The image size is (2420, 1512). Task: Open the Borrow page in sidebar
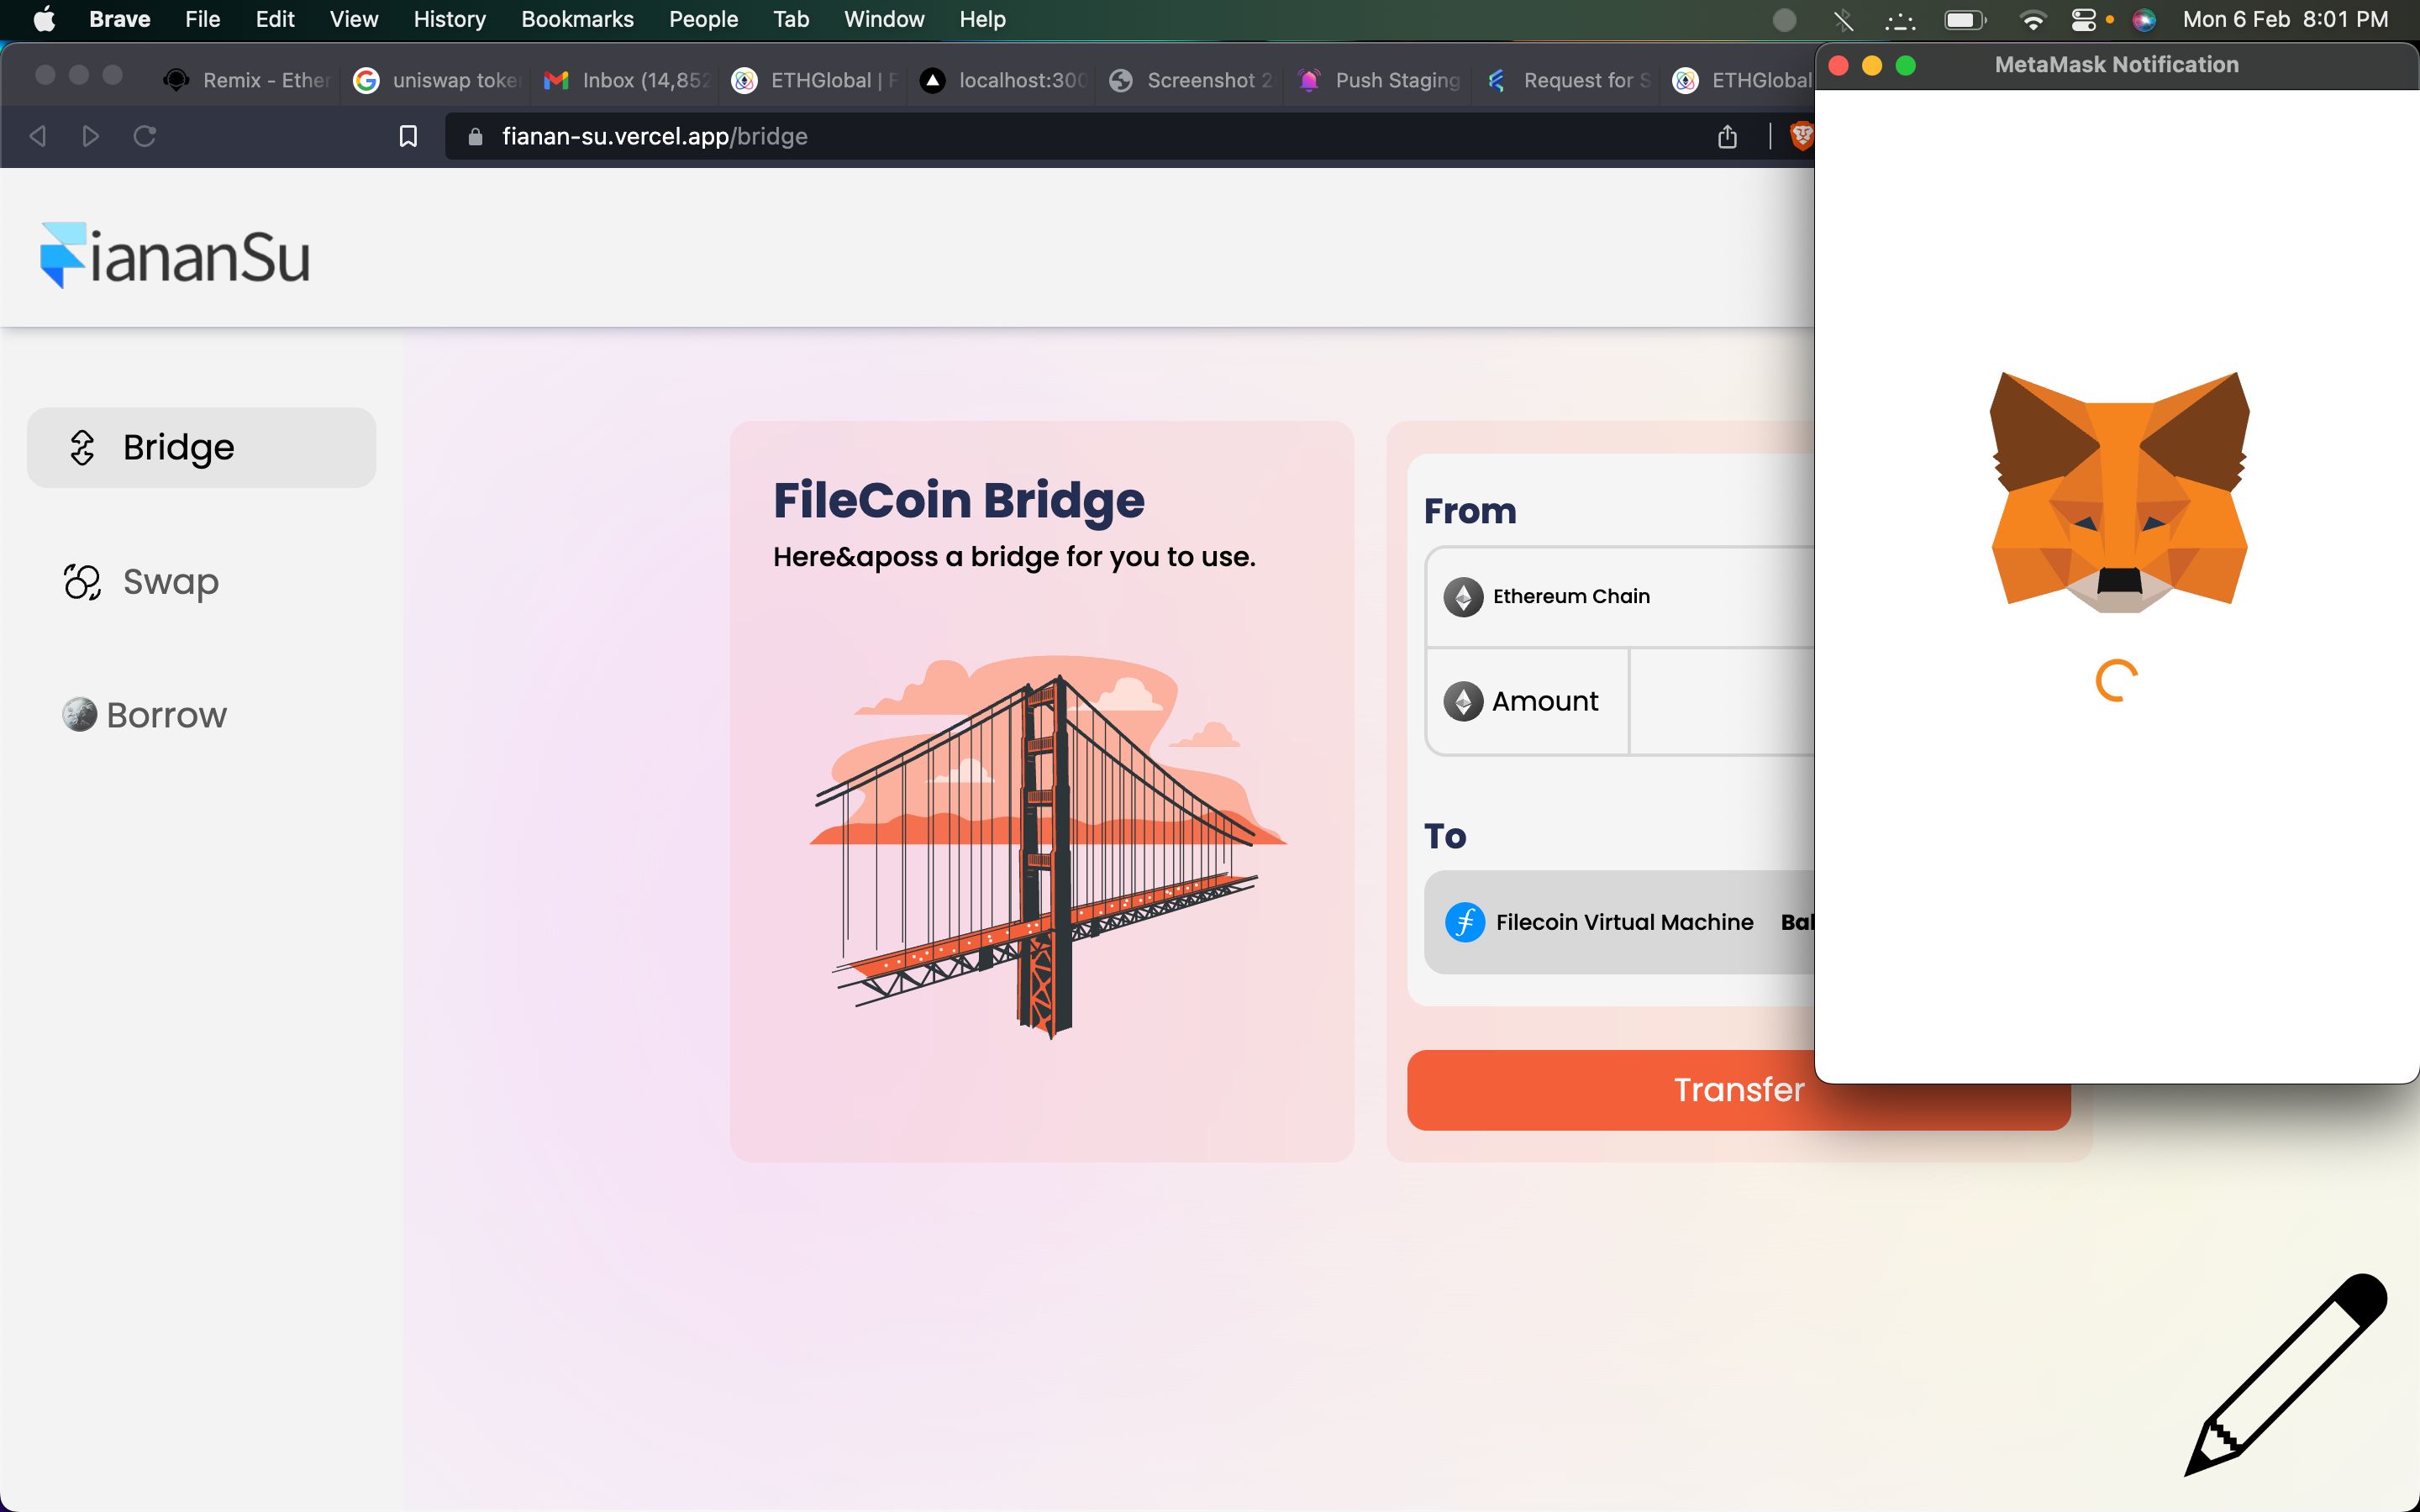[x=144, y=714]
